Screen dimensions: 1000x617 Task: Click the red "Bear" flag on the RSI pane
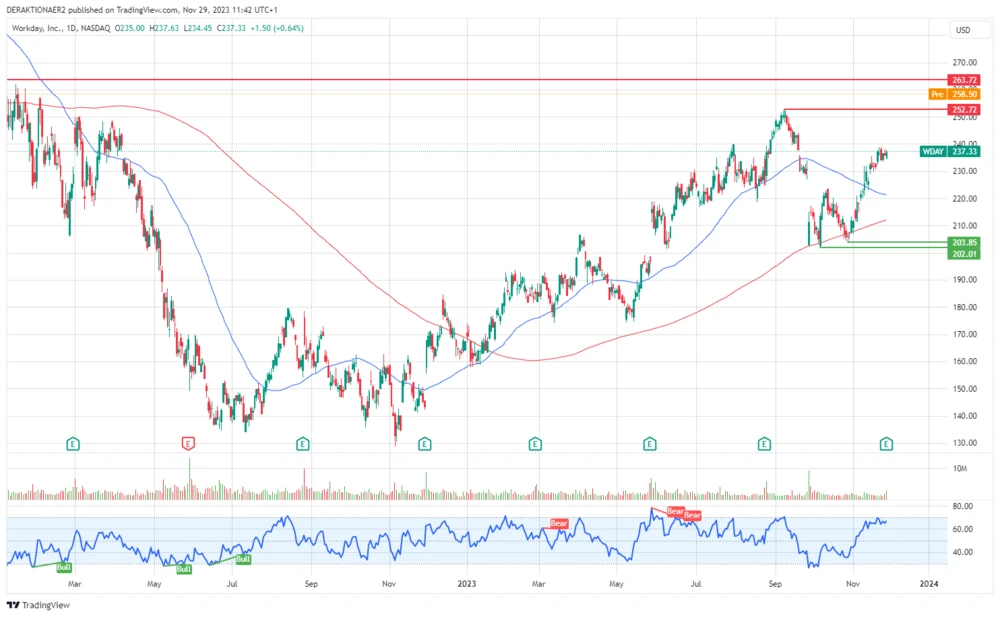point(559,523)
